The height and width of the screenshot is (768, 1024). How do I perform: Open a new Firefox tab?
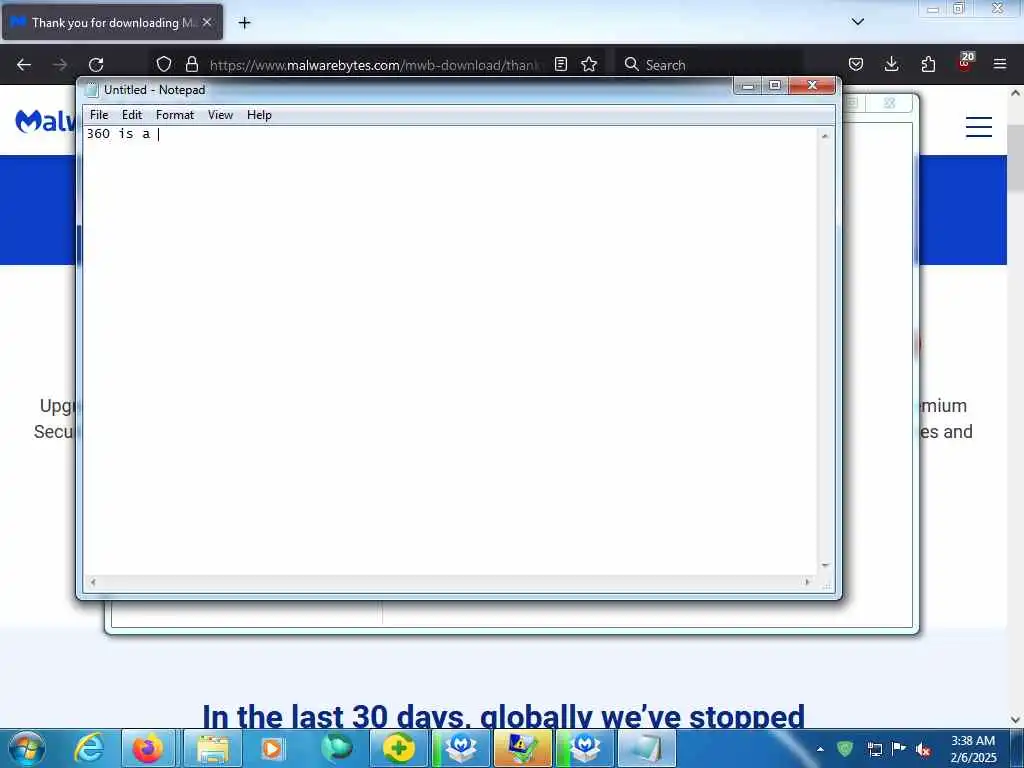[244, 23]
